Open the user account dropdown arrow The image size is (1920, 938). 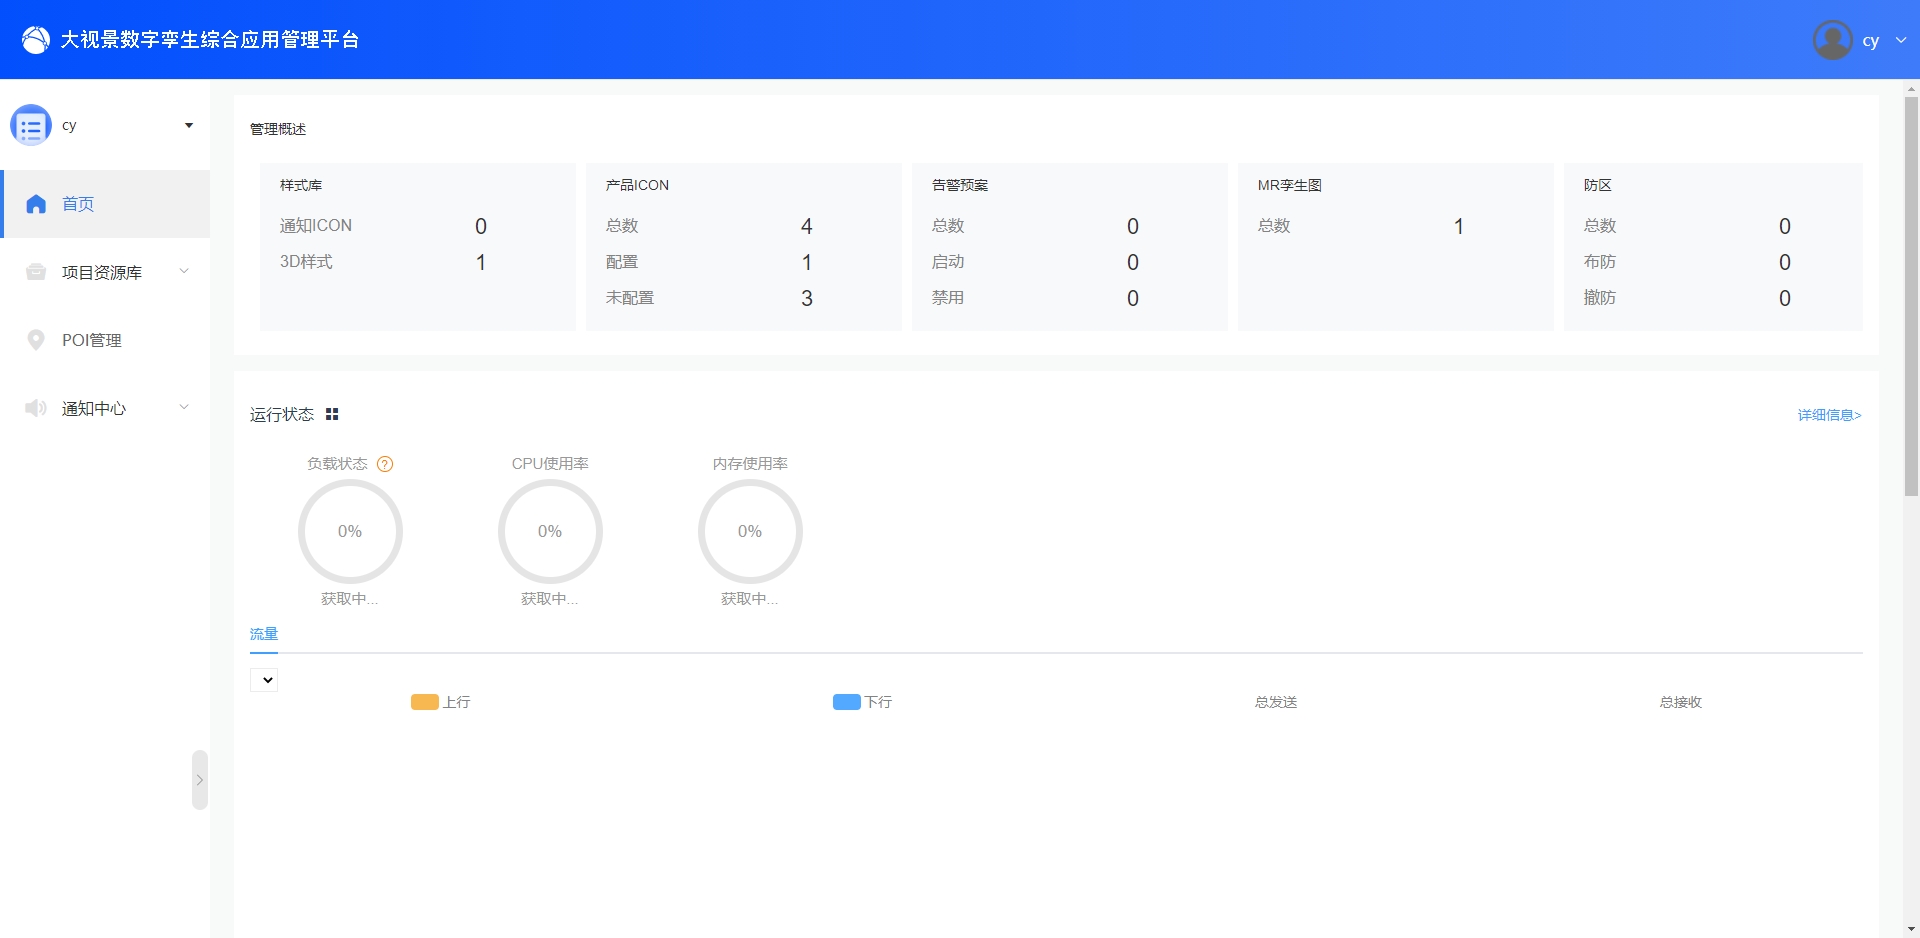click(x=1901, y=40)
